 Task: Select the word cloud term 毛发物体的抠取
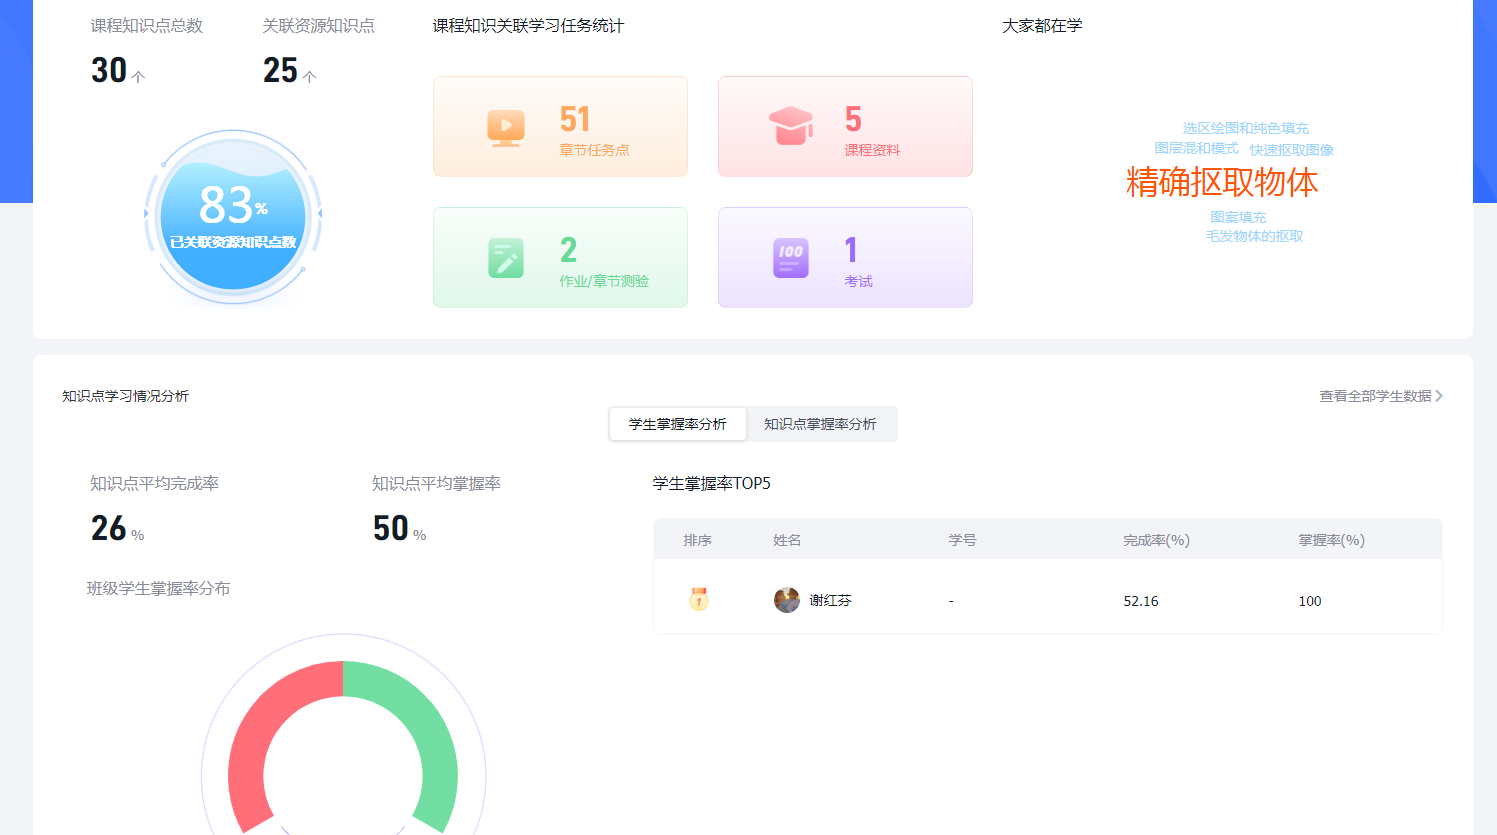click(x=1254, y=236)
